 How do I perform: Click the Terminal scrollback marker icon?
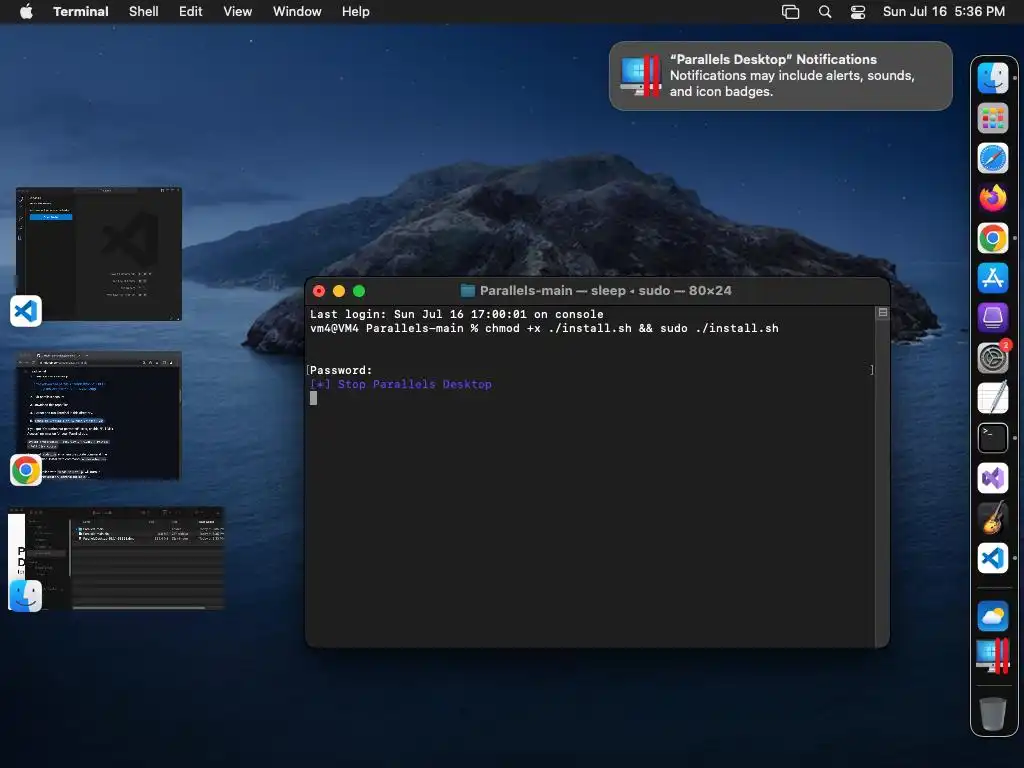(x=882, y=313)
